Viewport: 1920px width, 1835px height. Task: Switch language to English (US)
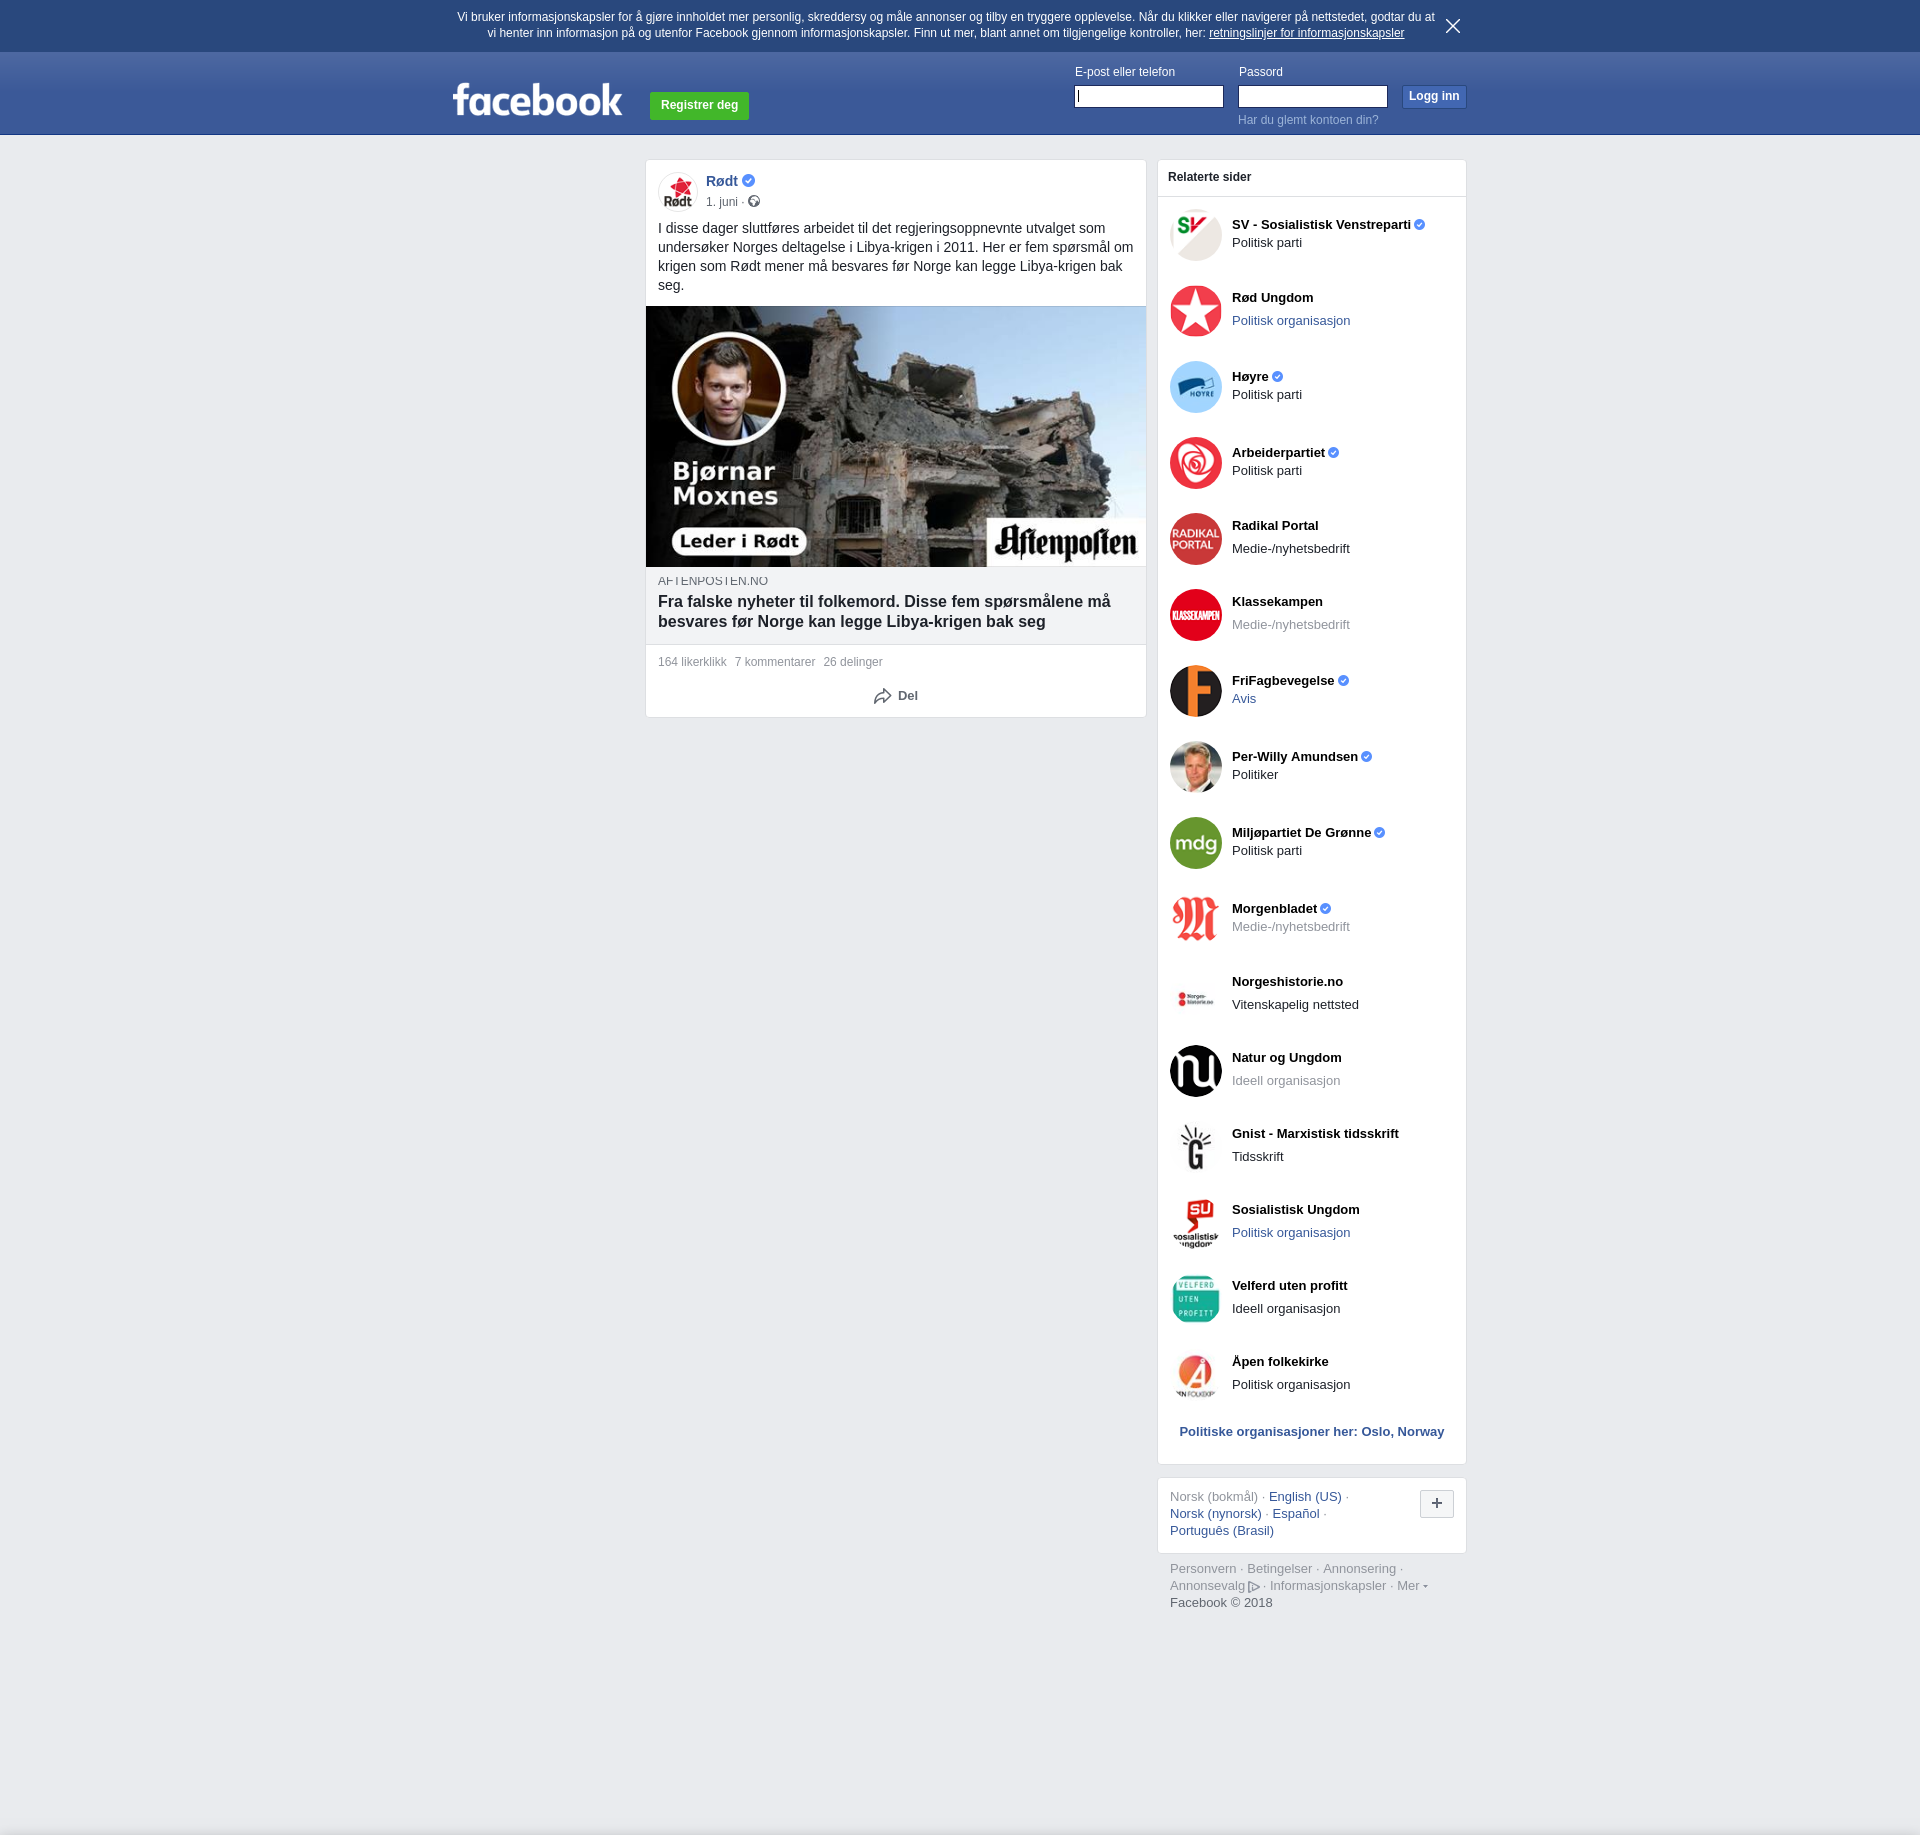pos(1304,1497)
